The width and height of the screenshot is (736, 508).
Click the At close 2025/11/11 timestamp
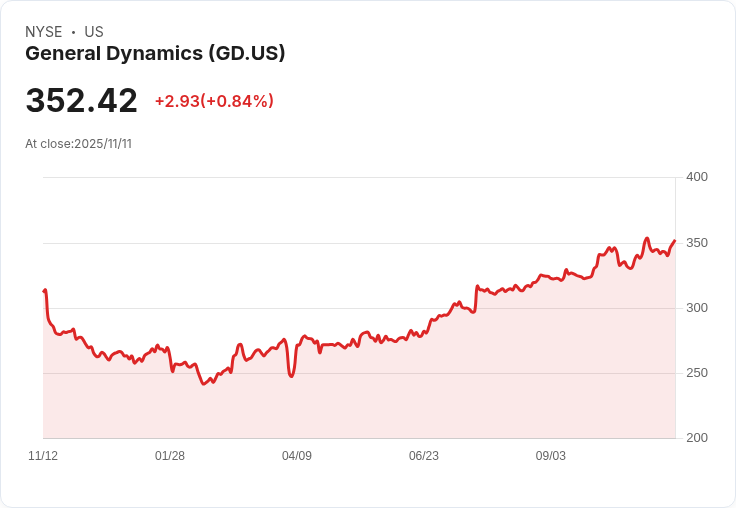78,144
